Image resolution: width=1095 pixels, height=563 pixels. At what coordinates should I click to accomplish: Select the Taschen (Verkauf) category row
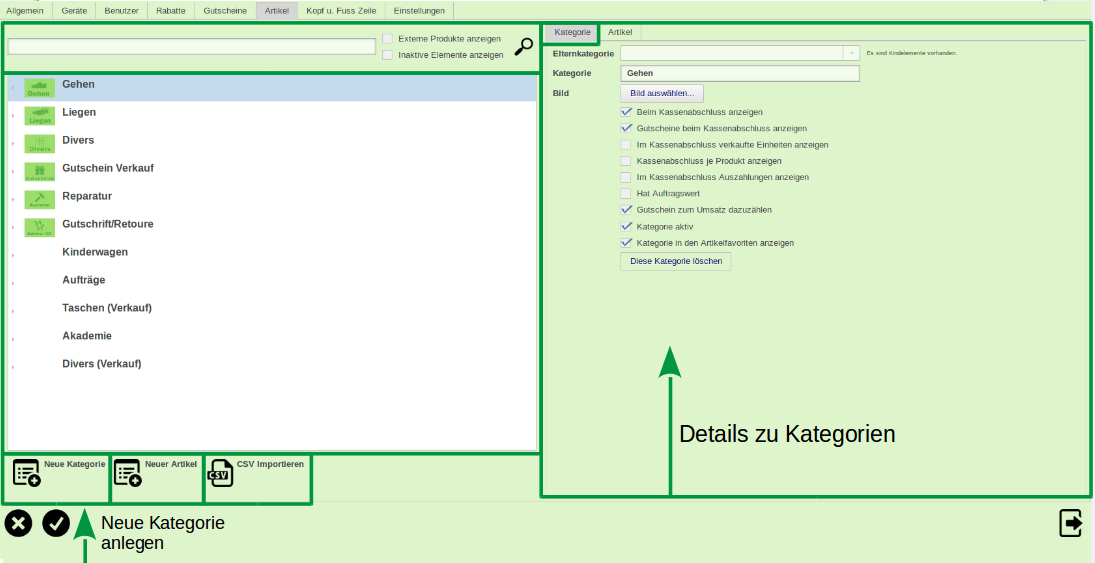[107, 308]
